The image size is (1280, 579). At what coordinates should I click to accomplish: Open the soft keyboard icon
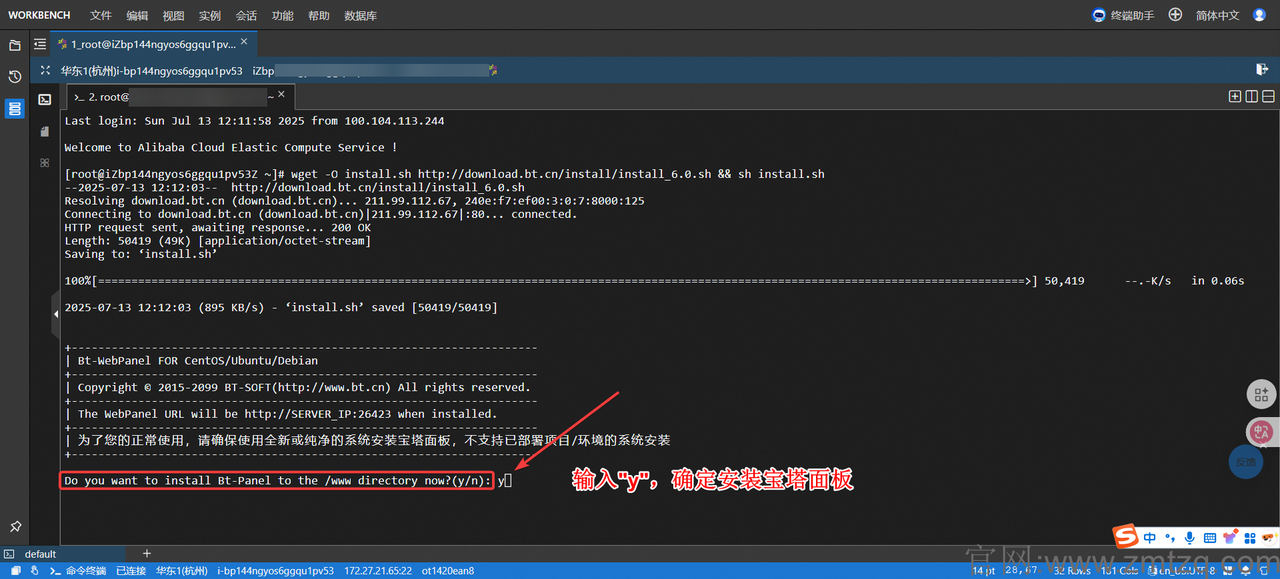[x=1209, y=537]
